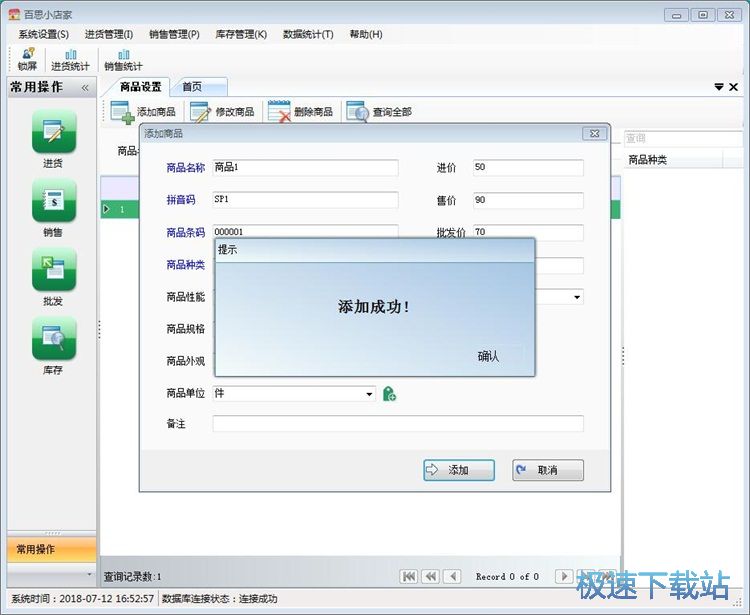The height and width of the screenshot is (615, 750).
Task: Close the 添加商品 dialog
Action: coord(595,133)
